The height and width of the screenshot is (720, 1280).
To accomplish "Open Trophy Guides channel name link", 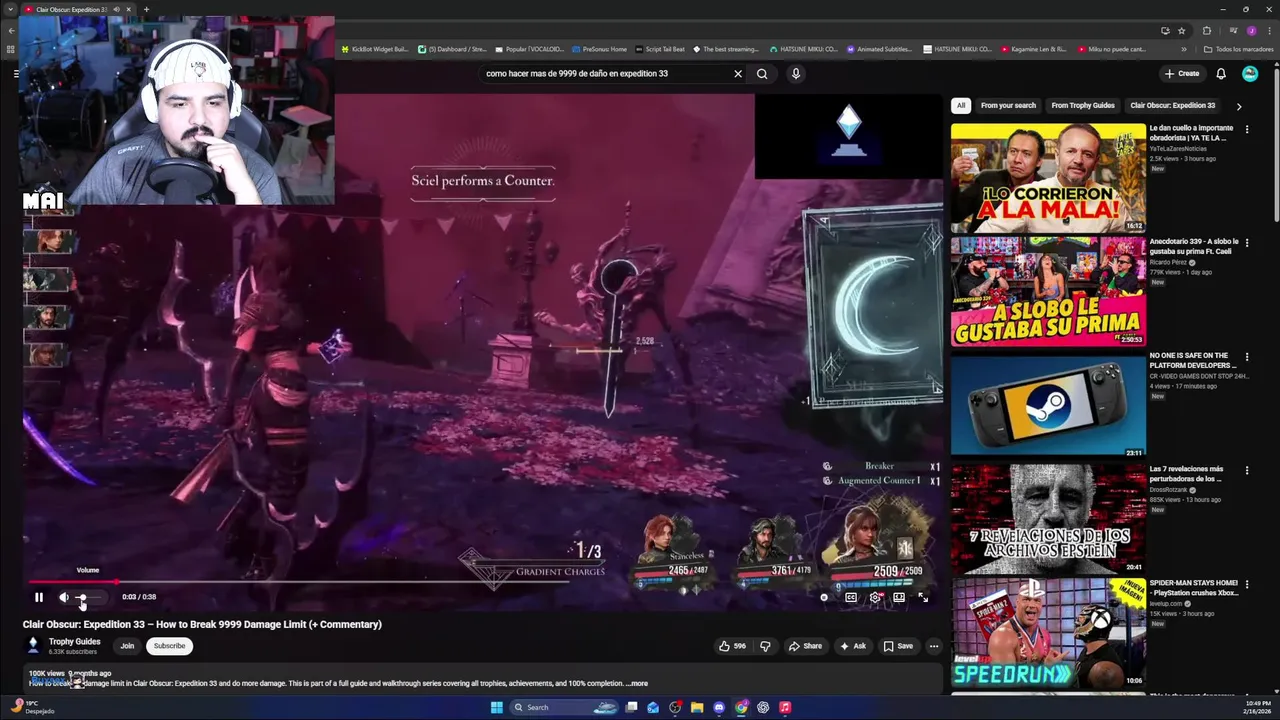I will pos(75,642).
